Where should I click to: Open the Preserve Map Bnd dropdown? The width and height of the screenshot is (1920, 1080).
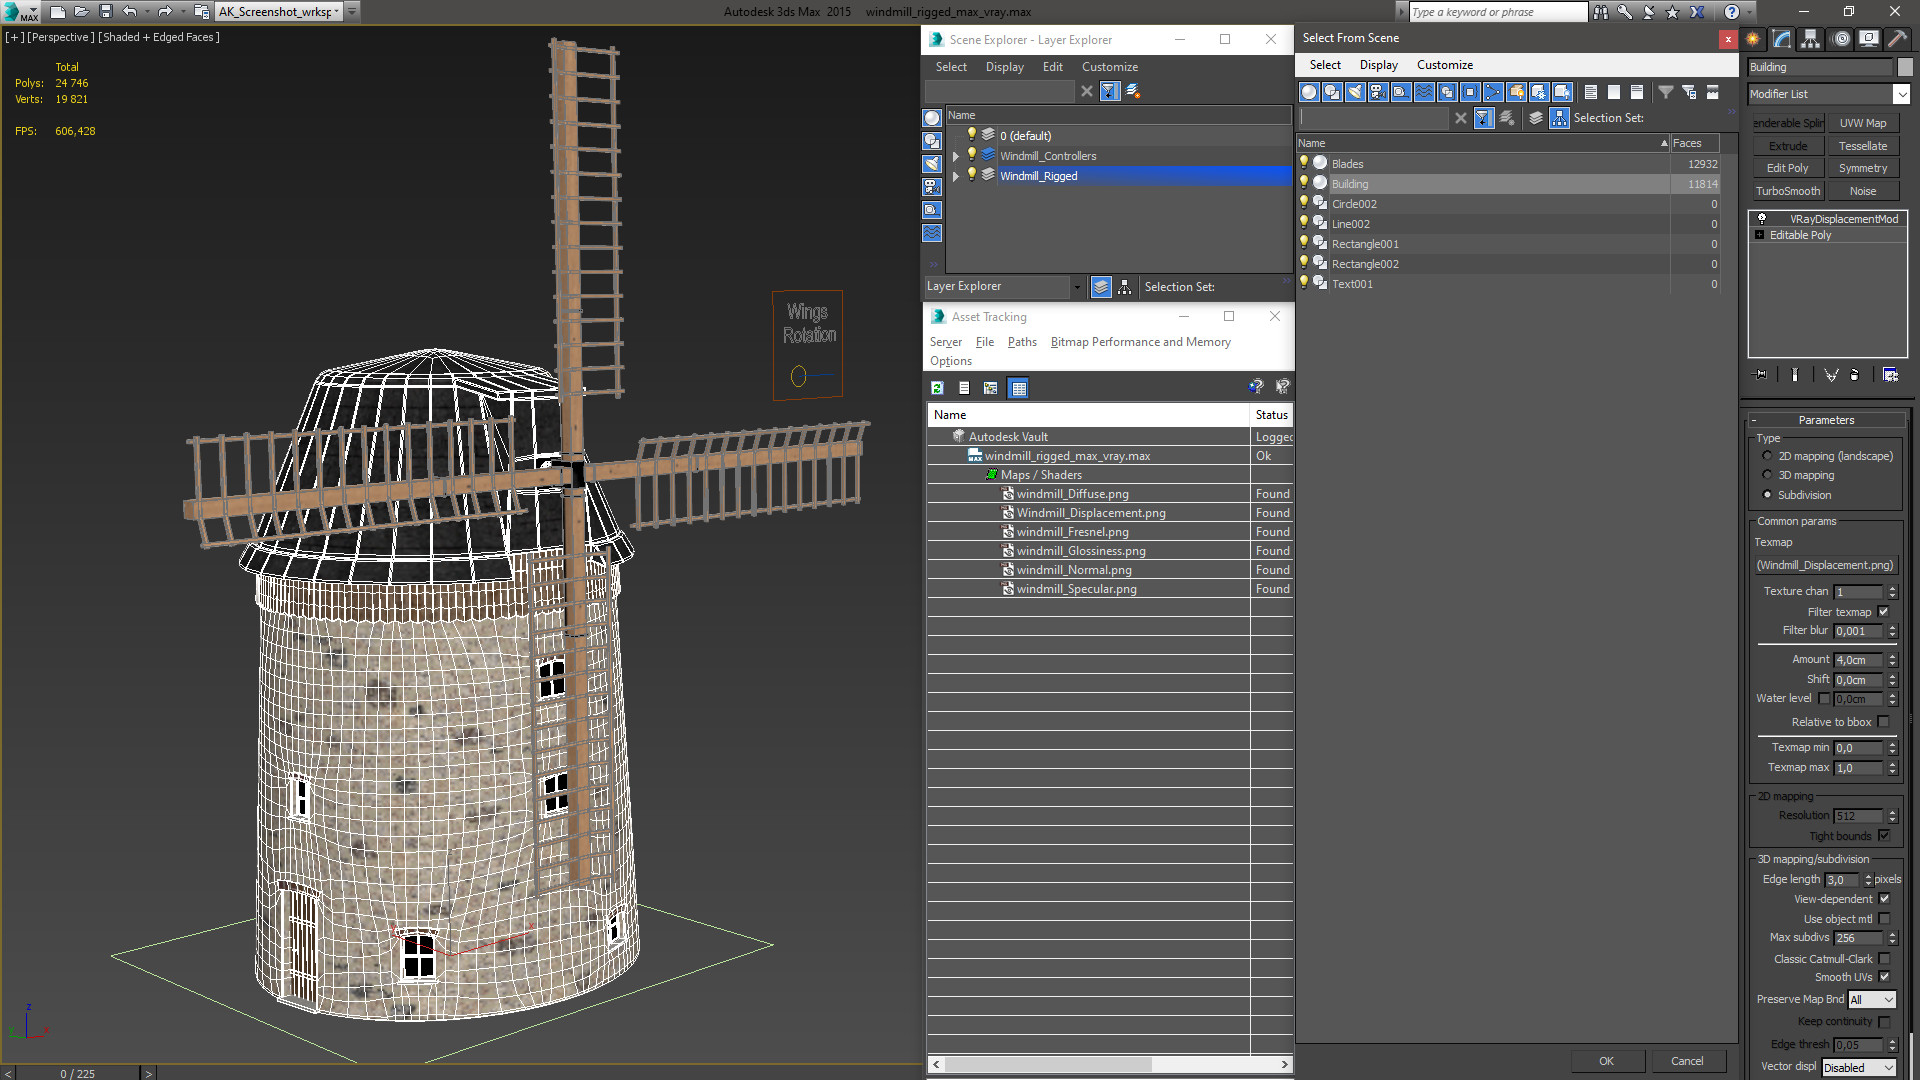click(1872, 1000)
